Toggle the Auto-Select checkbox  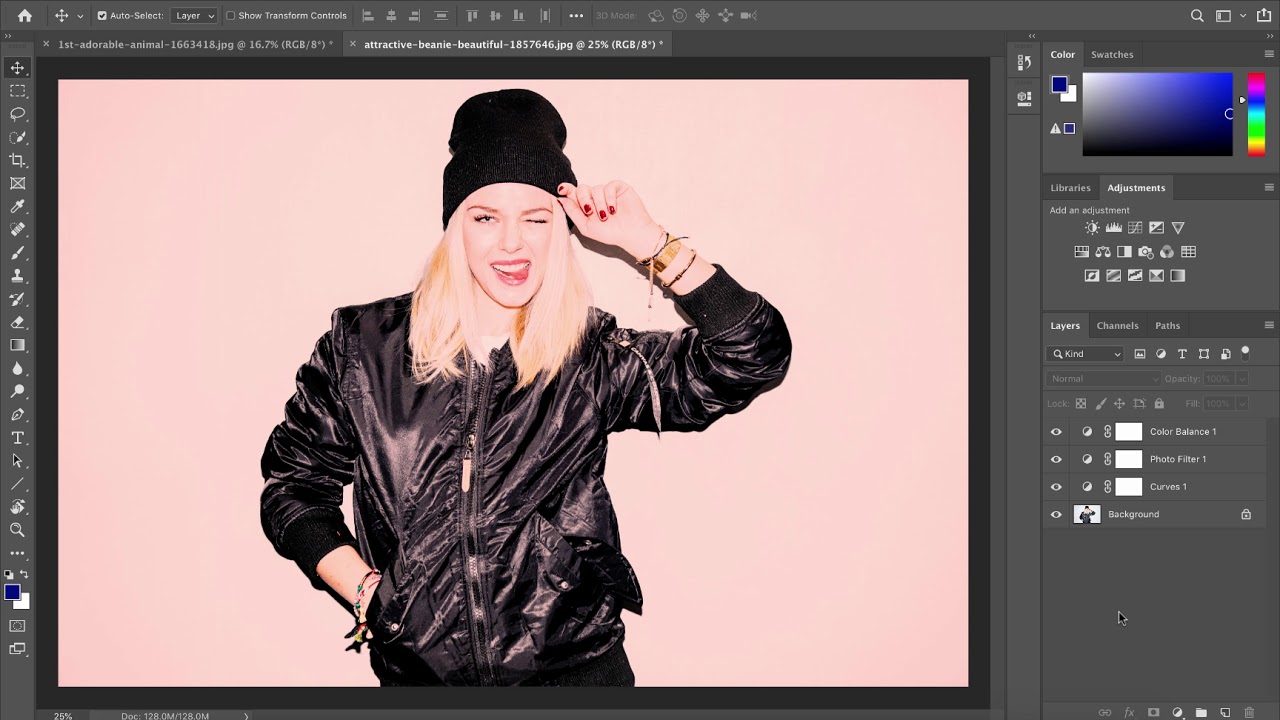(x=102, y=16)
